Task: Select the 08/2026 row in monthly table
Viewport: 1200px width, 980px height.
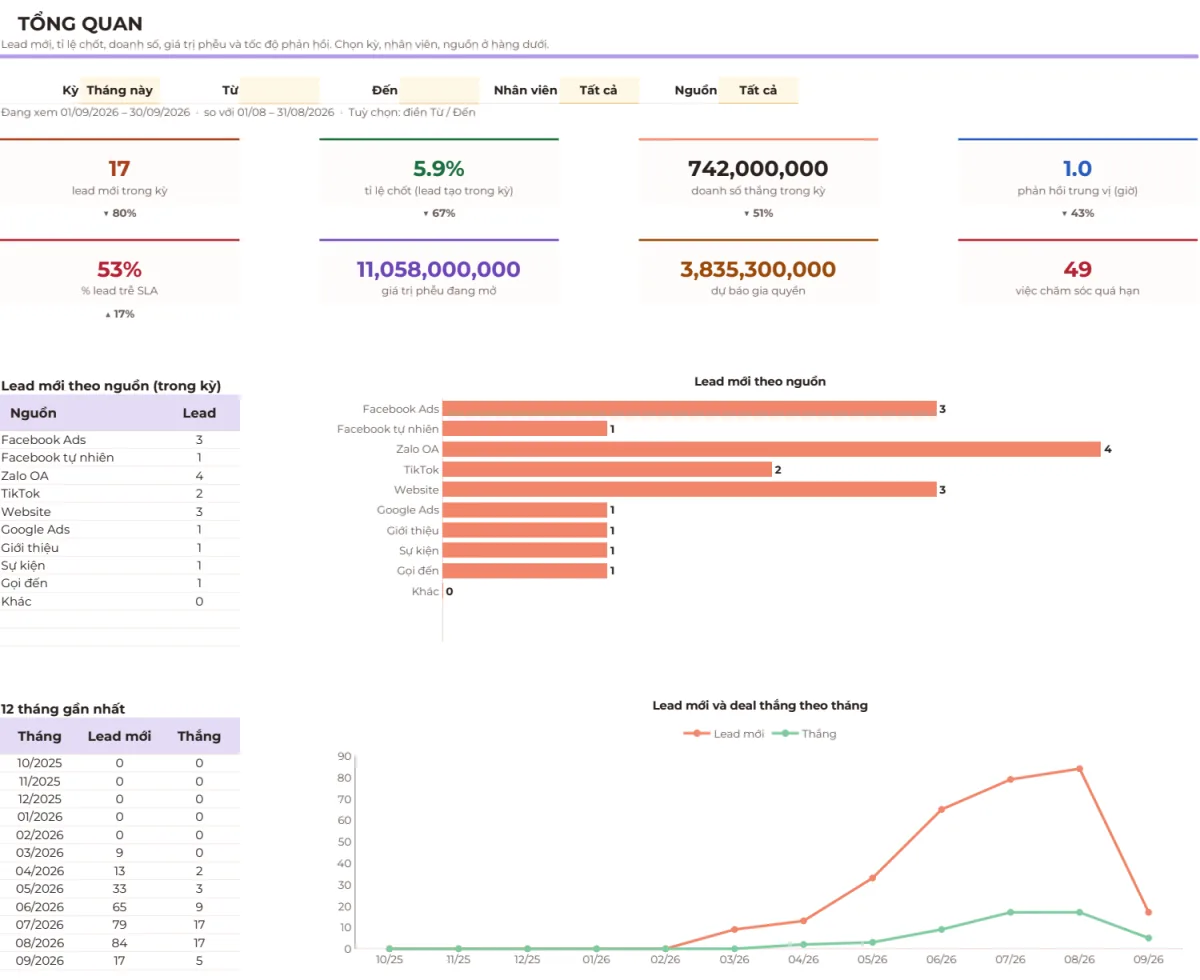Action: (120, 943)
